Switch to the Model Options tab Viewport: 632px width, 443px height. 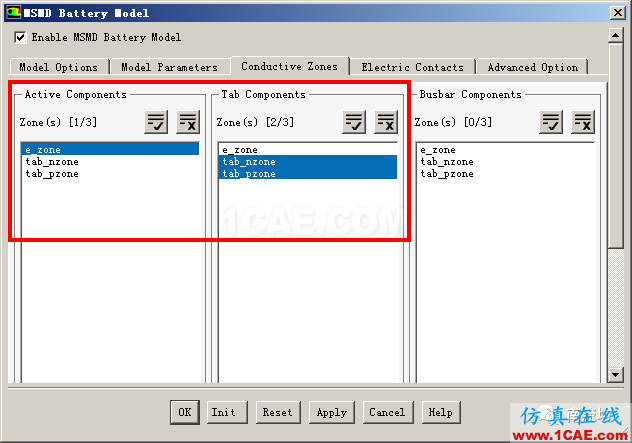coord(59,67)
